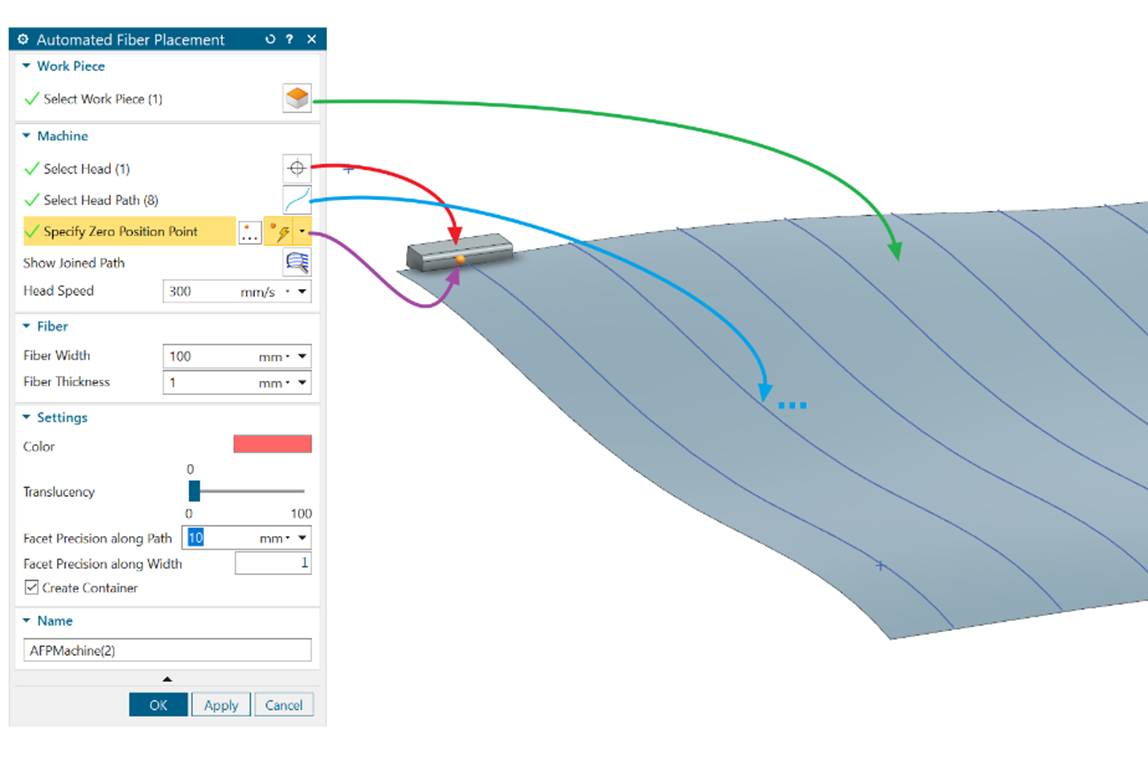Image resolution: width=1148 pixels, height=766 pixels.
Task: Open the point type dropdown arrow
Action: [x=303, y=232]
